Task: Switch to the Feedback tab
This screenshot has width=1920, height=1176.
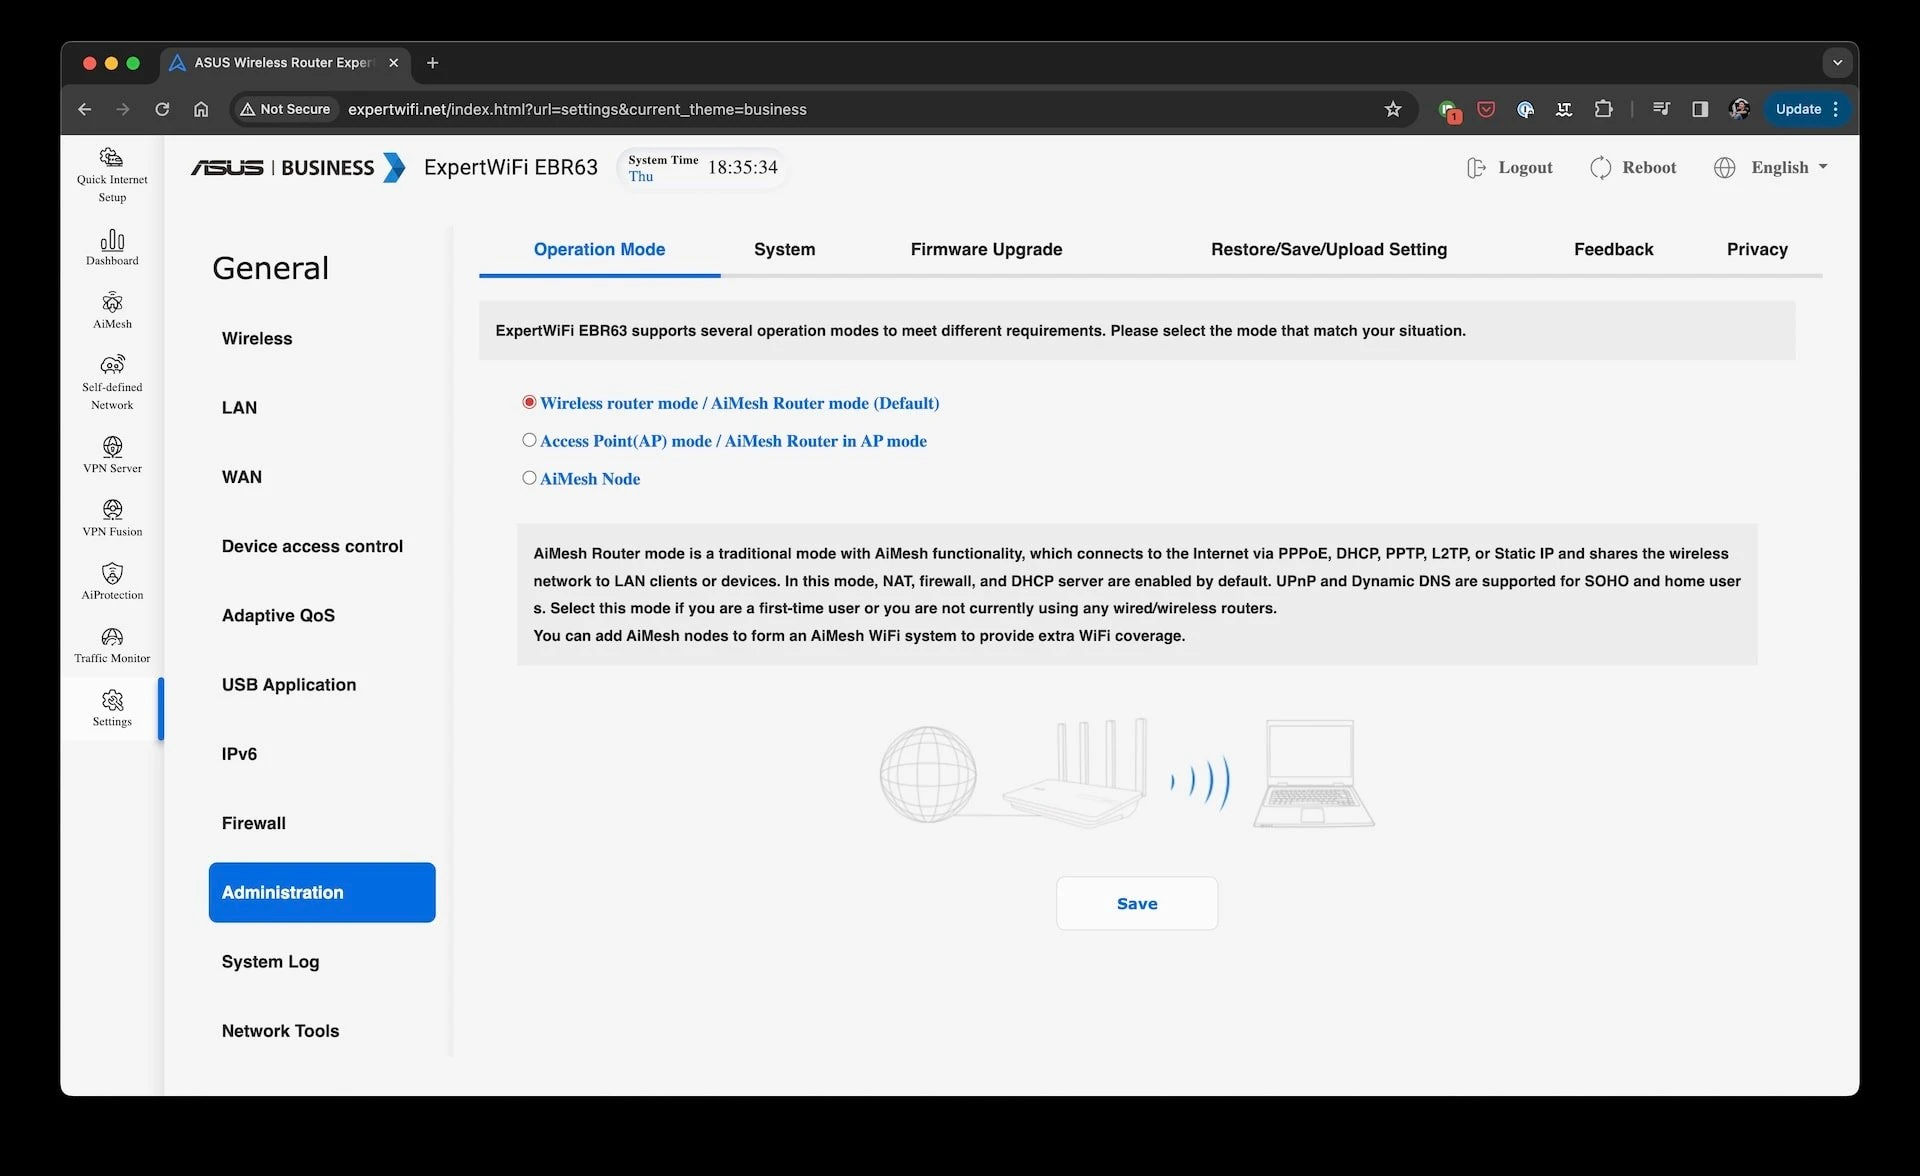Action: click(1613, 249)
